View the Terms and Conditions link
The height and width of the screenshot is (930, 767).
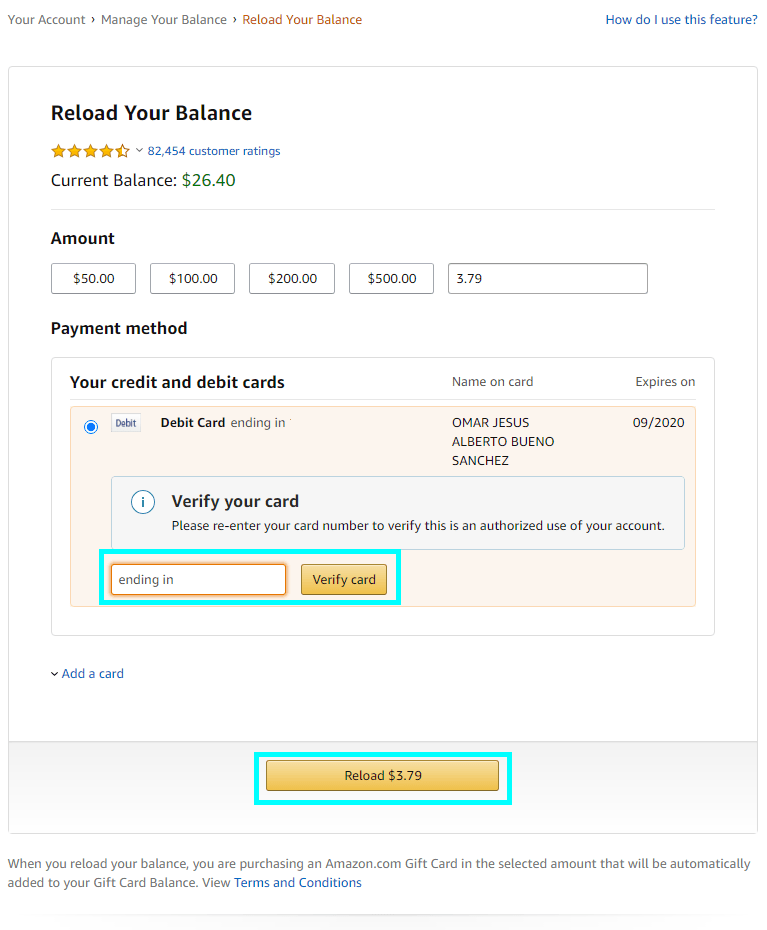[x=298, y=883]
